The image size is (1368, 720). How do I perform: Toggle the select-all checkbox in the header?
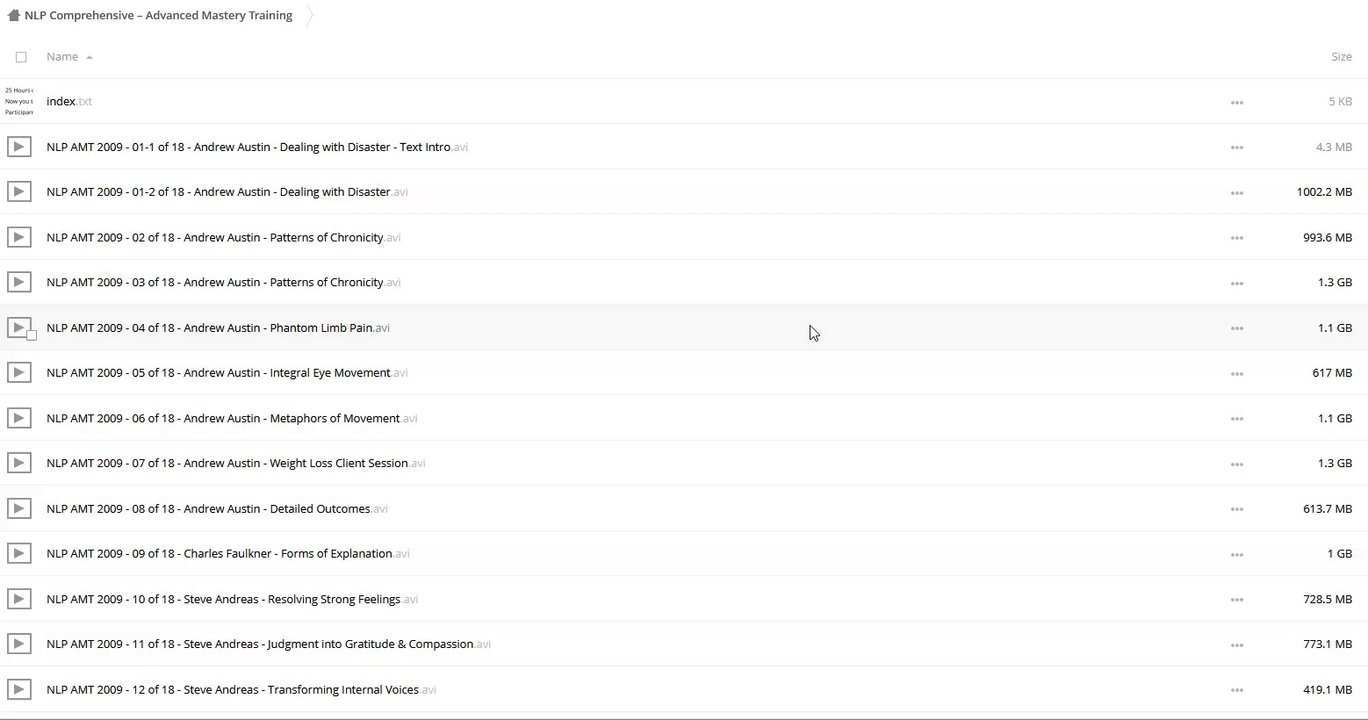[x=21, y=57]
